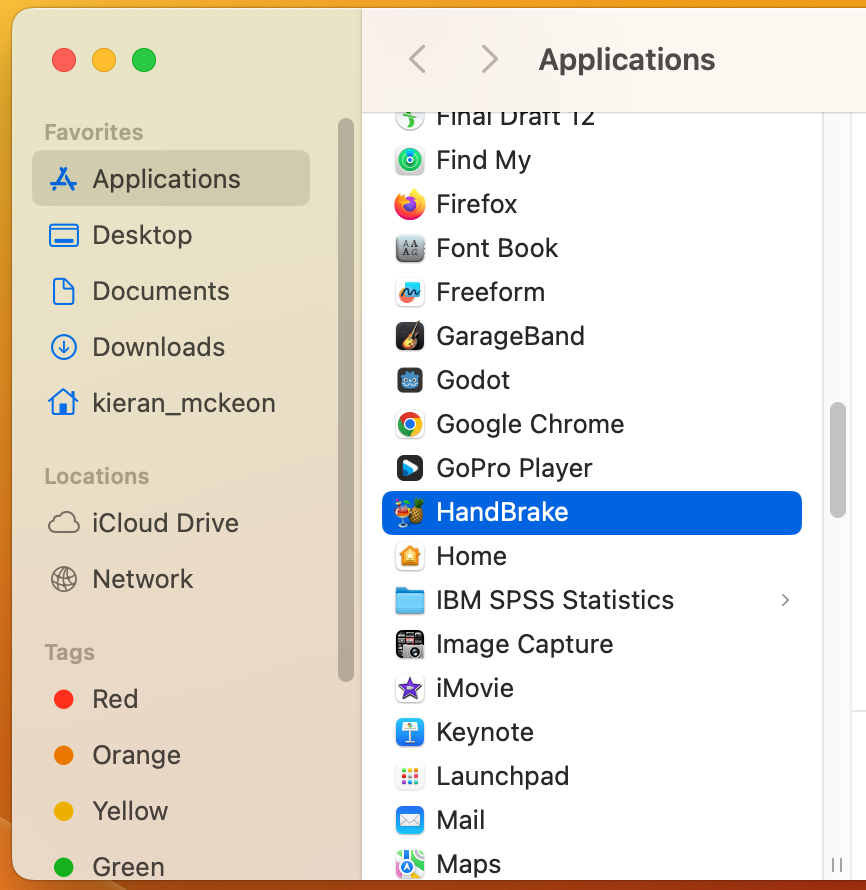866x890 pixels.
Task: Select the "Find My" name
Action: [484, 160]
